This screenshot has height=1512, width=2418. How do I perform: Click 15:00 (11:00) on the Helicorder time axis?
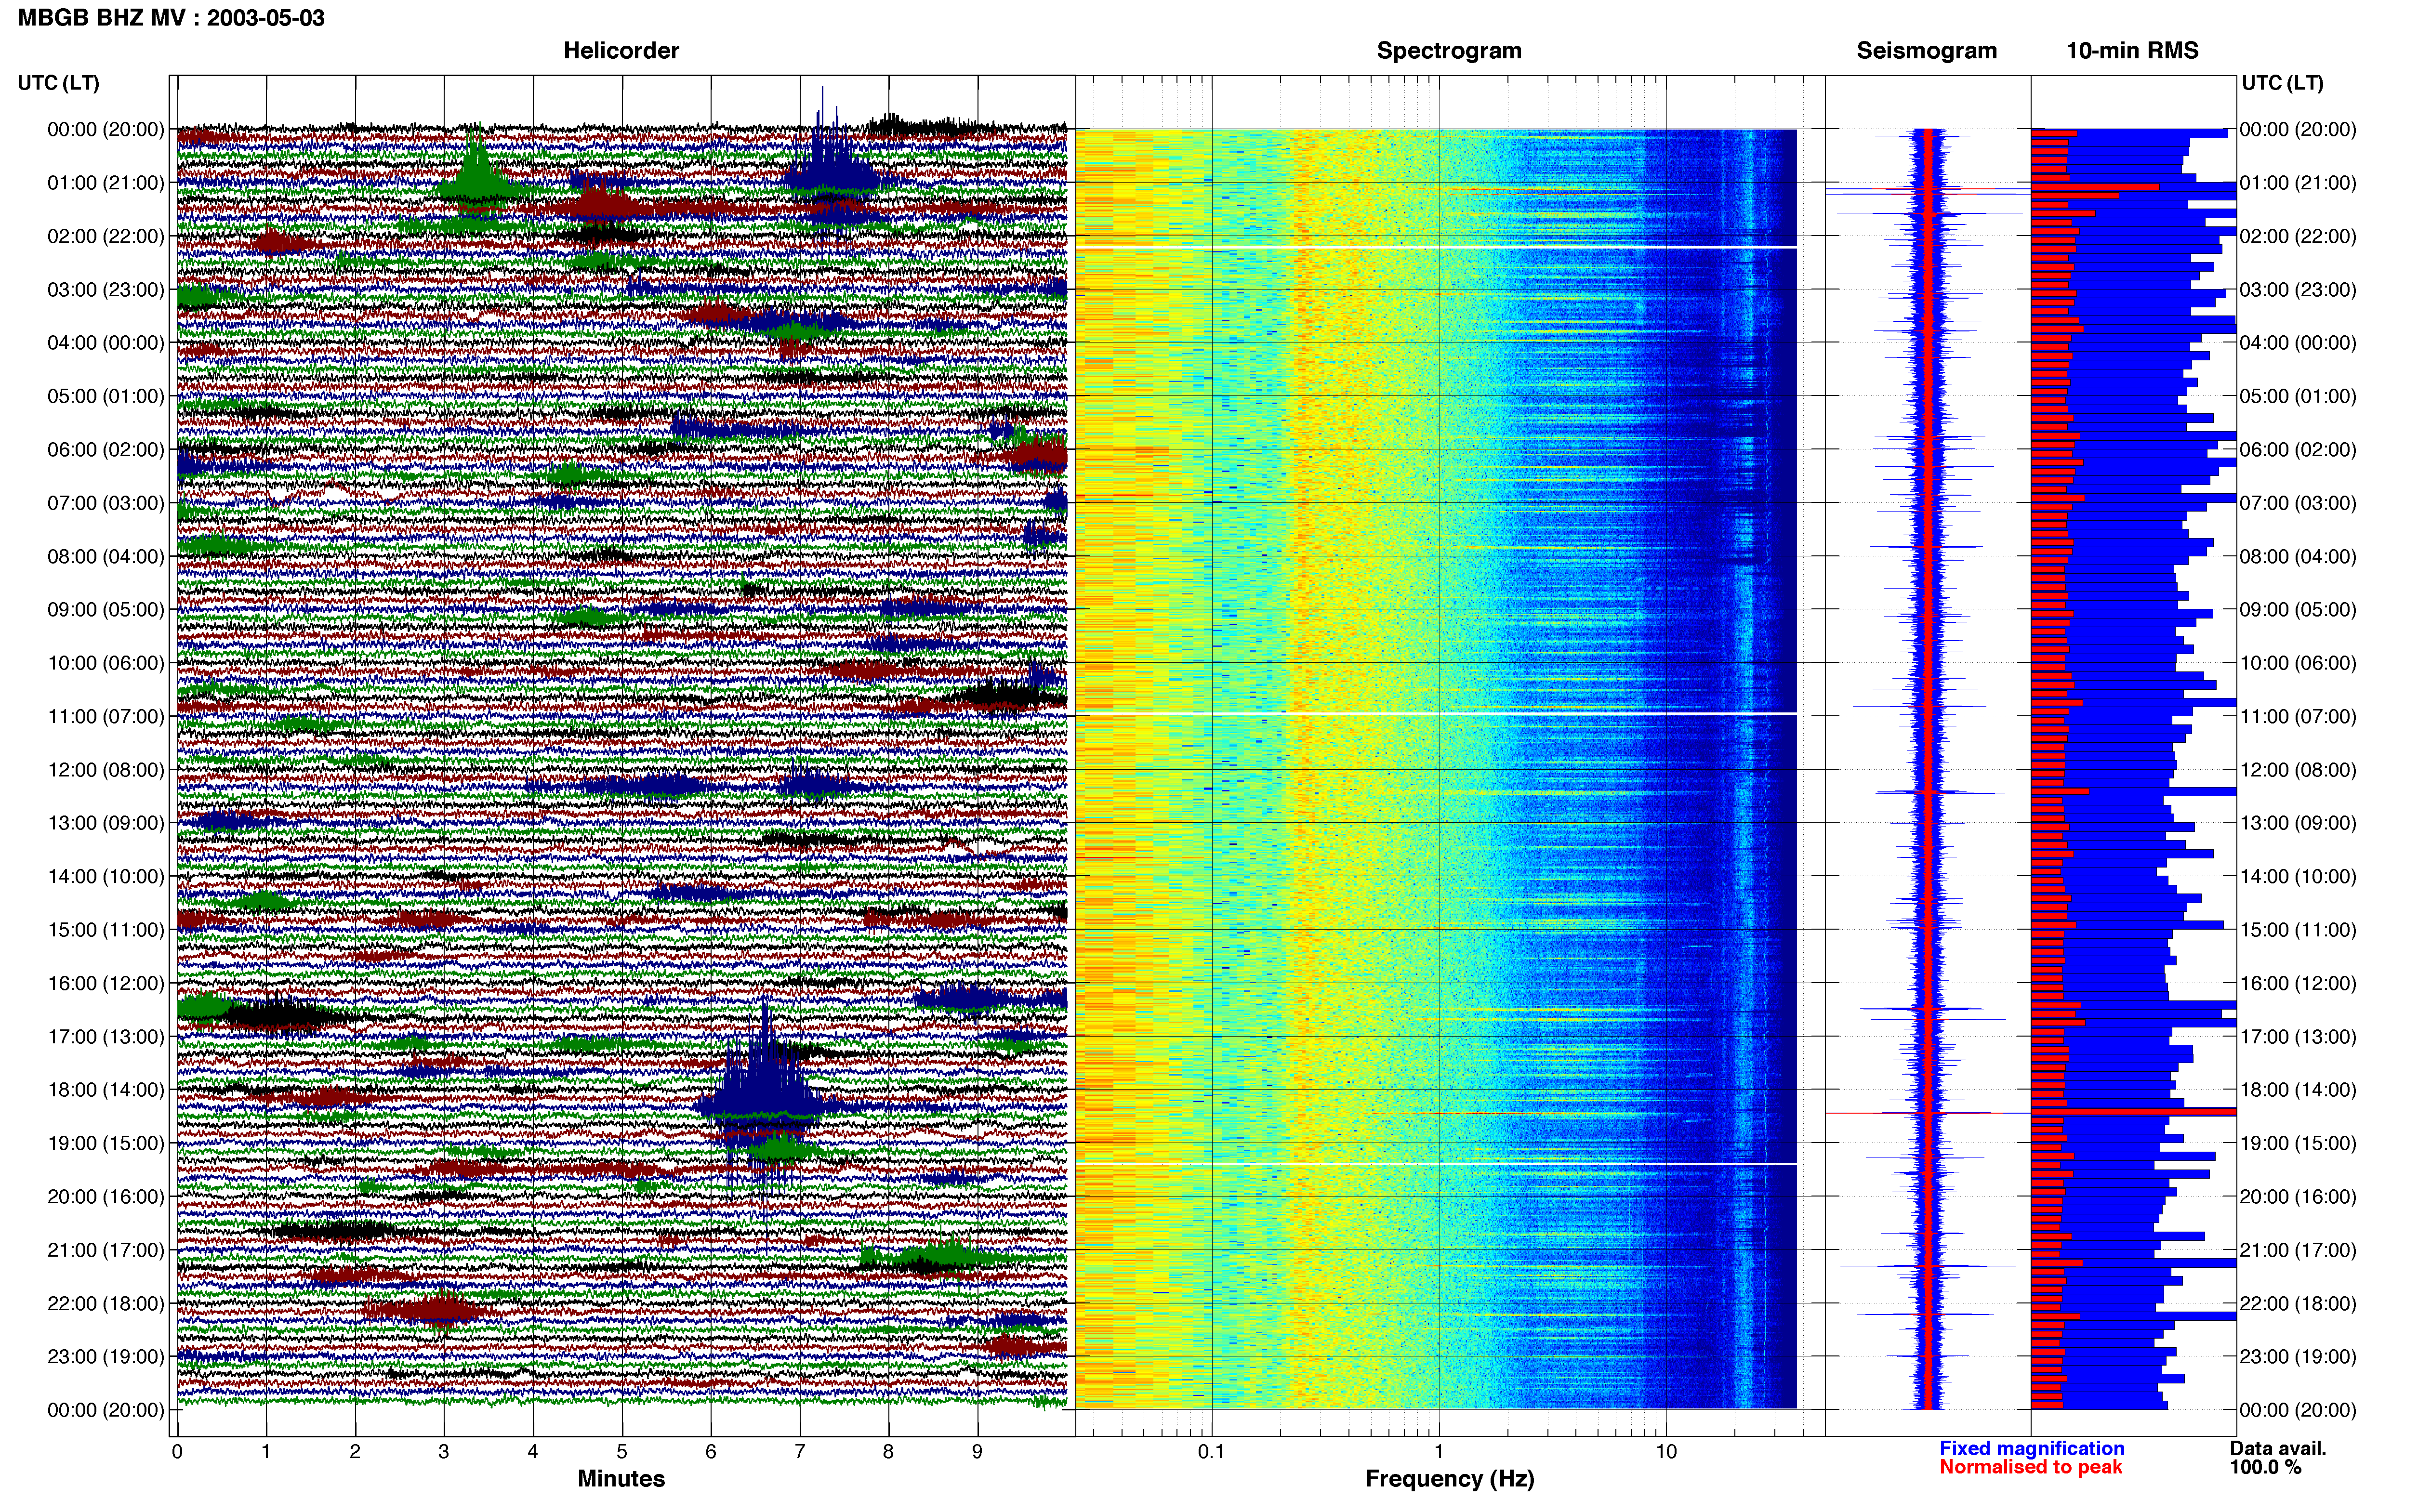106,930
